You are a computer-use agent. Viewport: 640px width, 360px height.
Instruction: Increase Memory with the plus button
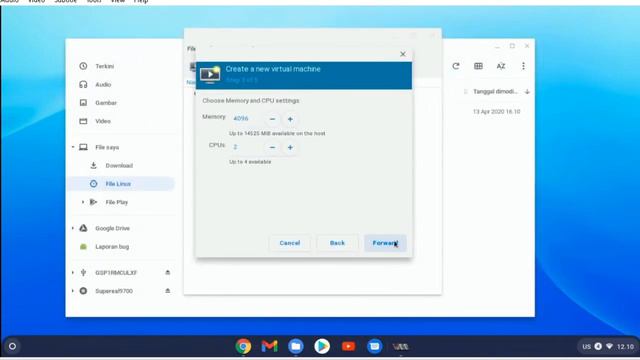click(290, 119)
